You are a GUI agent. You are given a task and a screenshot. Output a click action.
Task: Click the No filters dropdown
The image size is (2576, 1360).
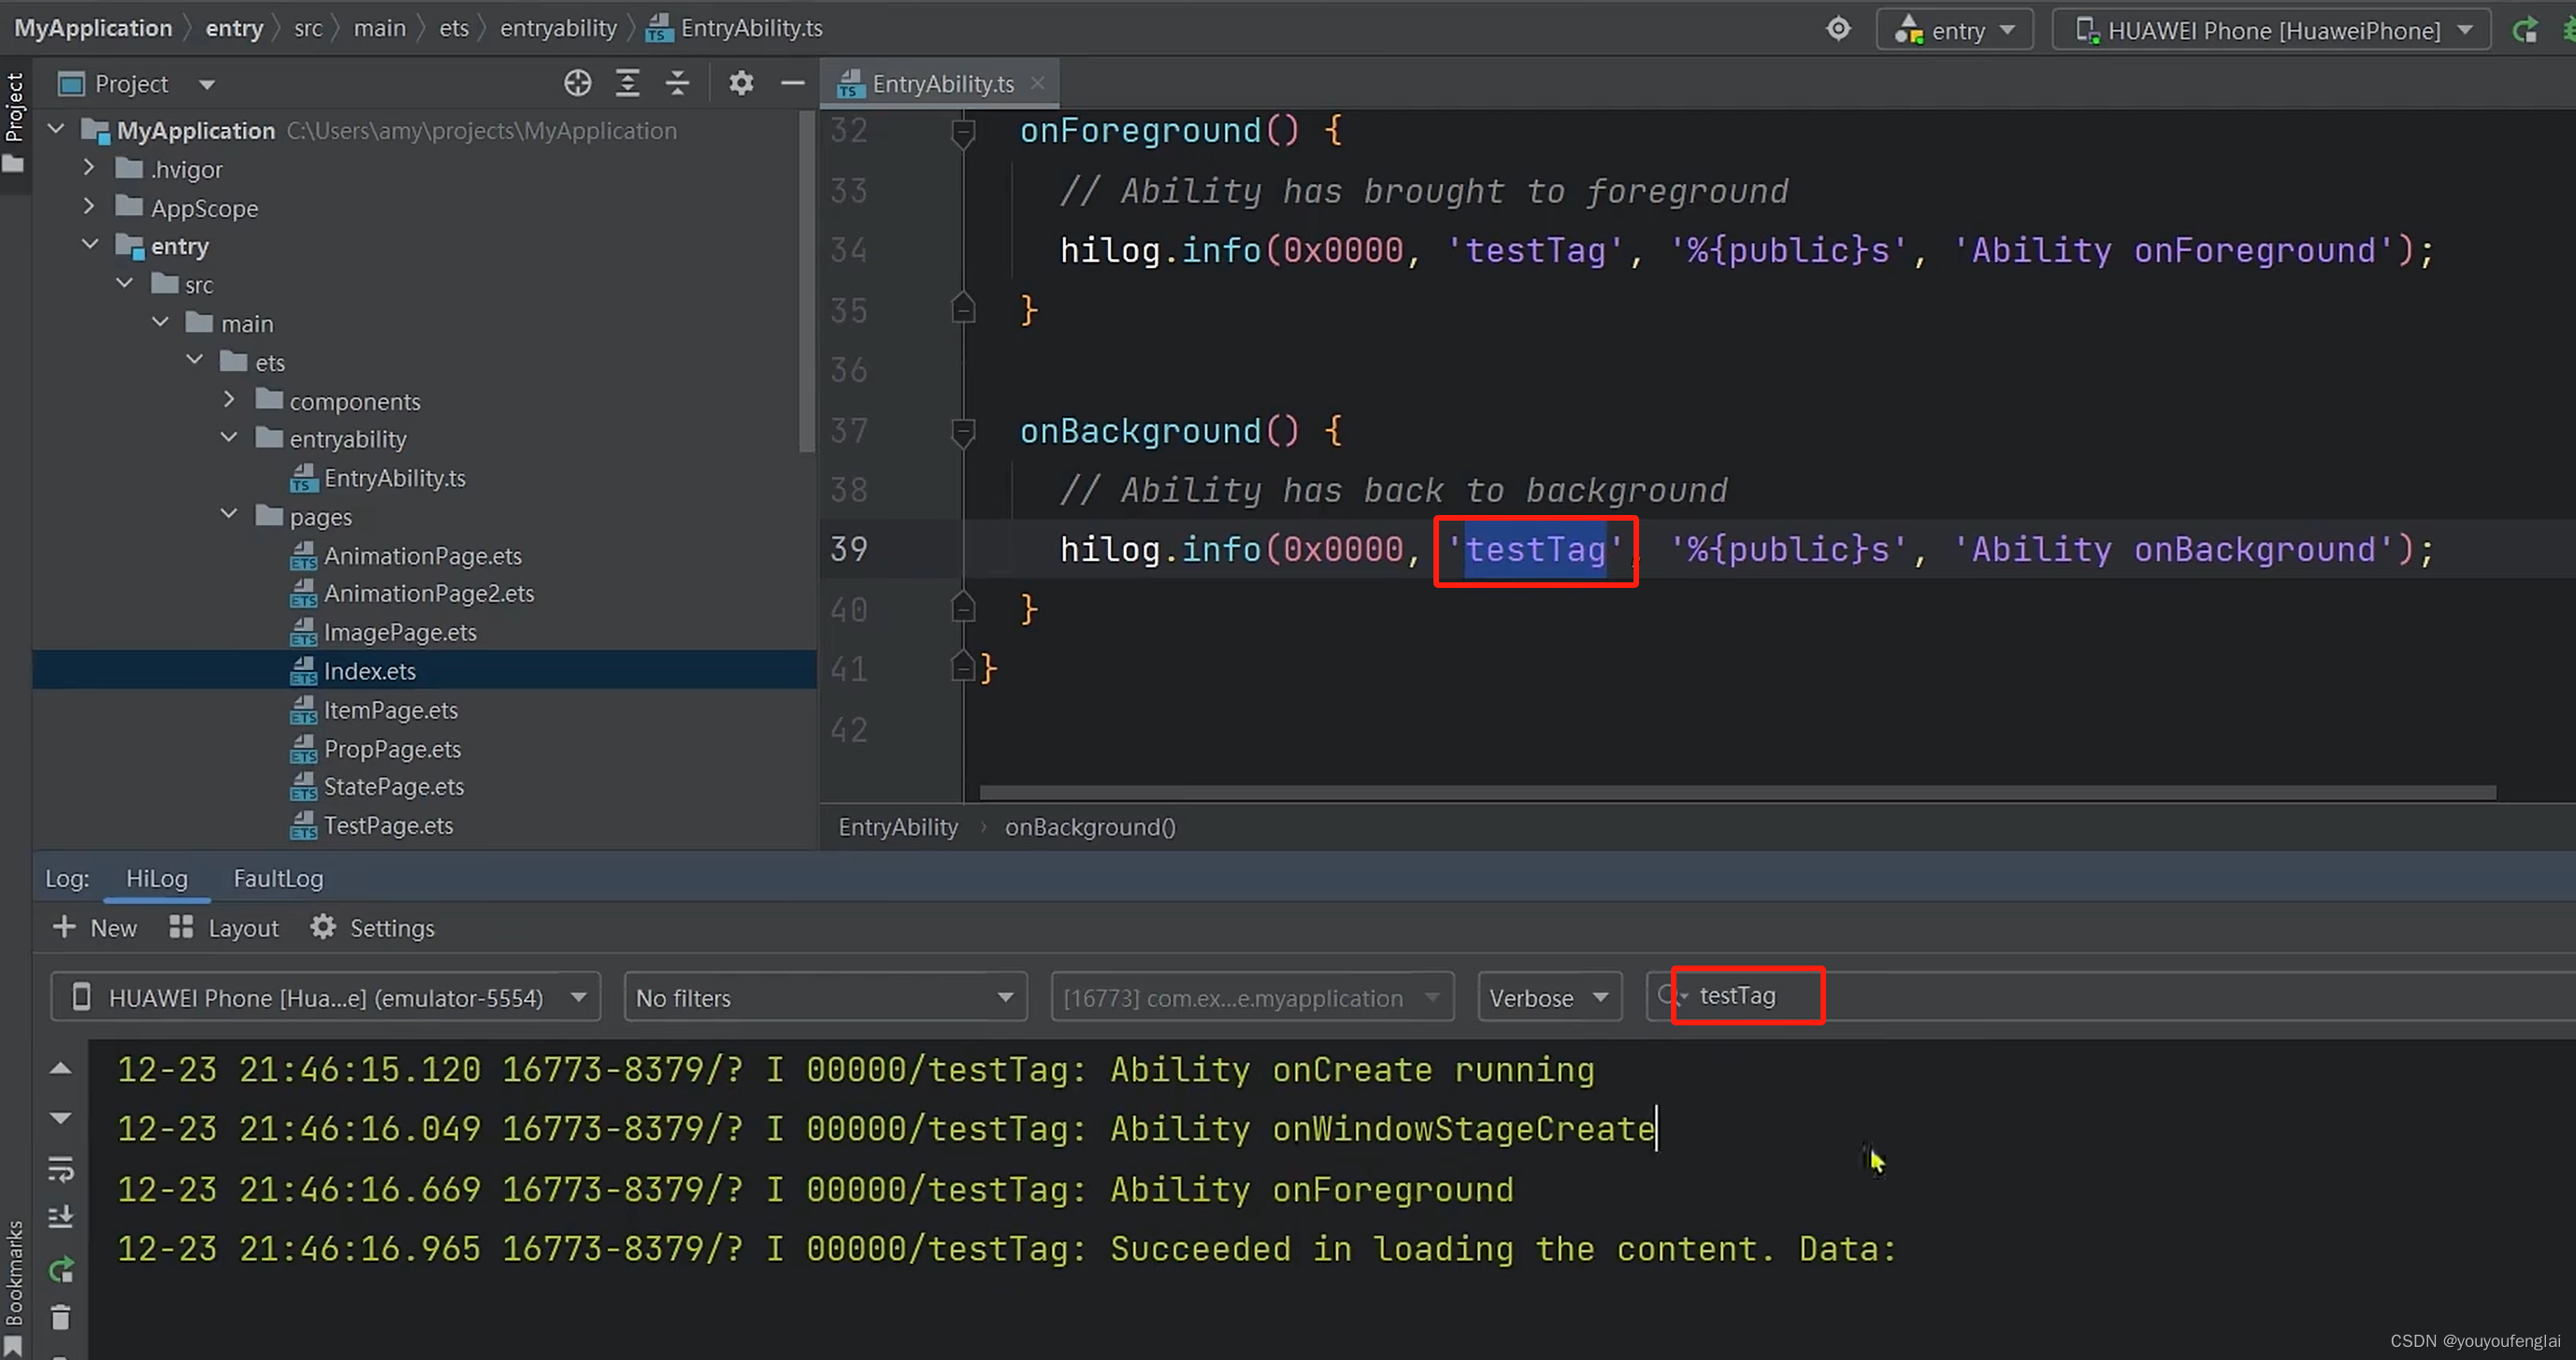[825, 997]
